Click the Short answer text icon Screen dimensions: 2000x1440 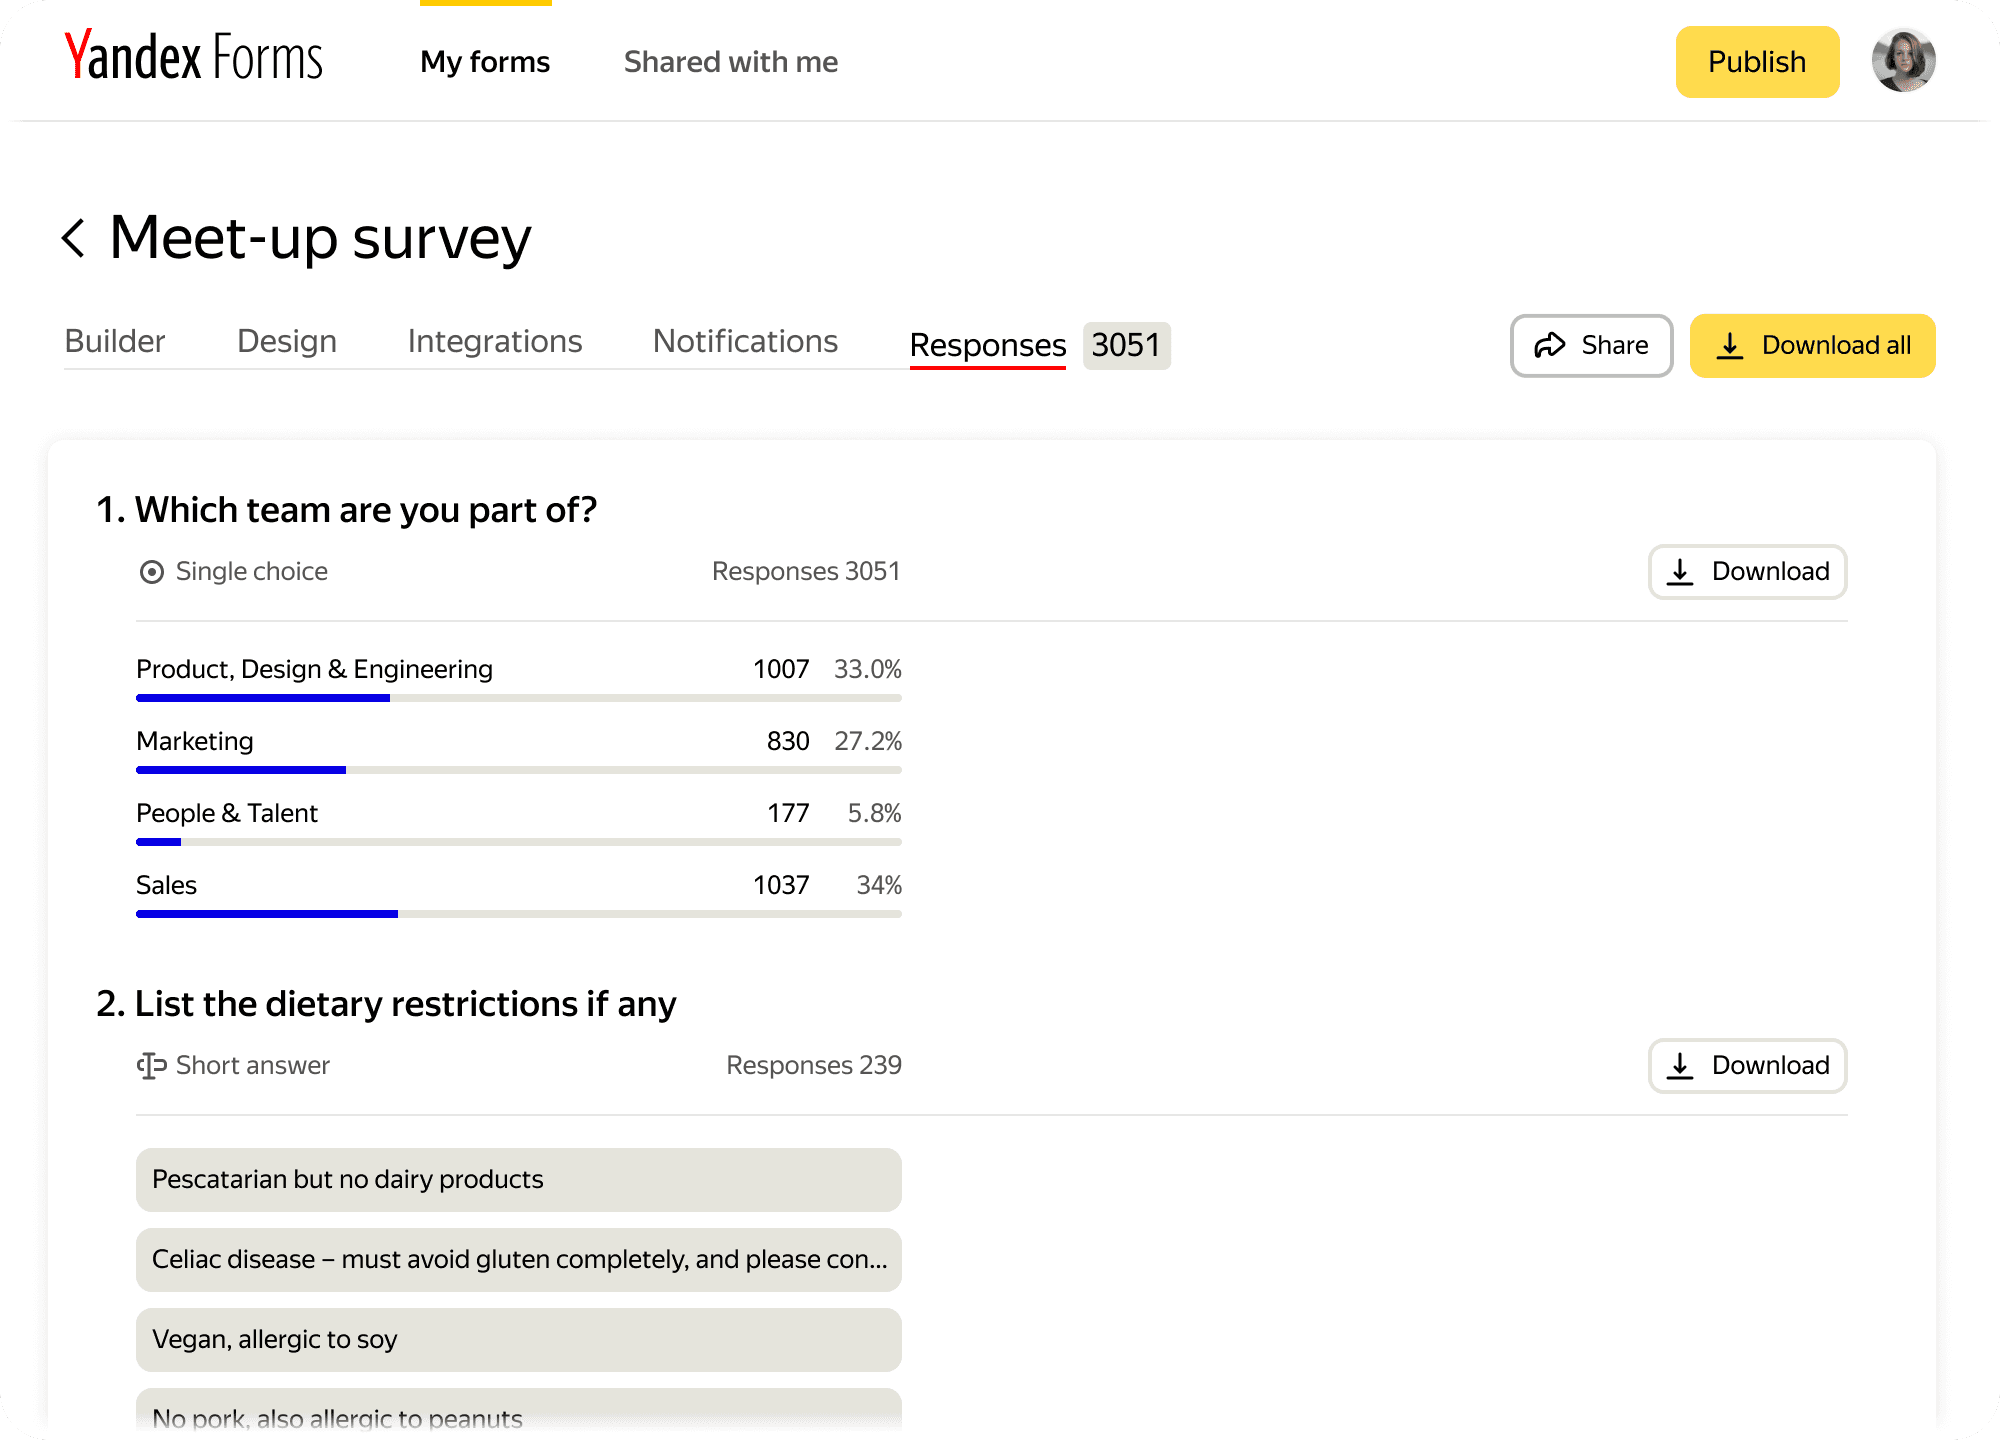151,1066
